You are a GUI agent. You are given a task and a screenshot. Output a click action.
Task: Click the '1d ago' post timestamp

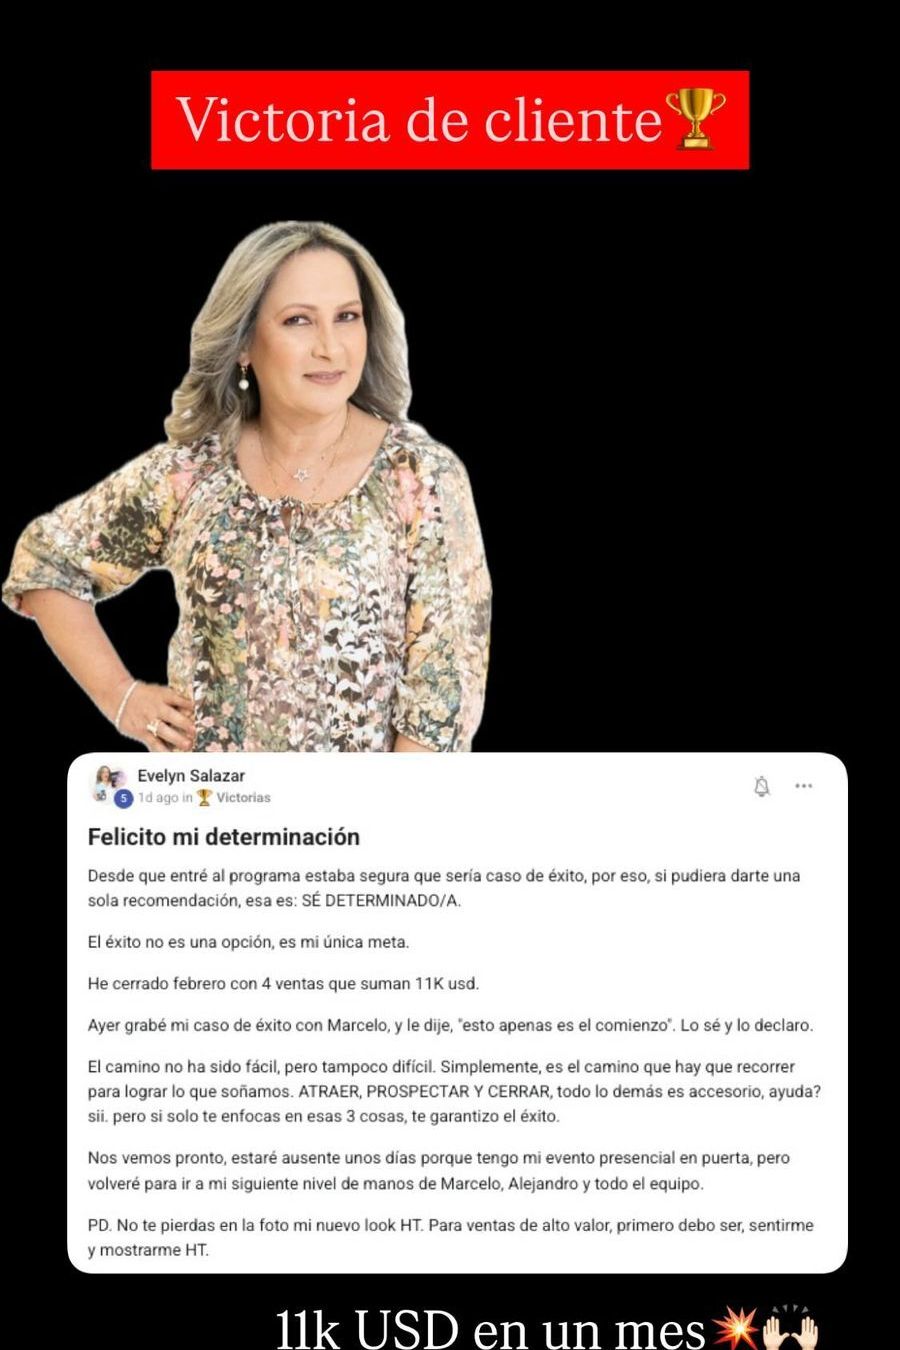tap(157, 798)
